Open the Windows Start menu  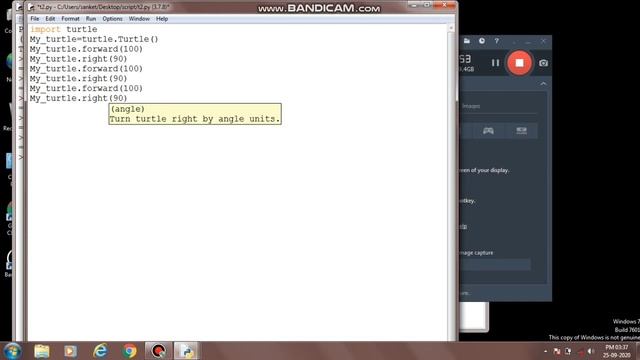click(12, 351)
